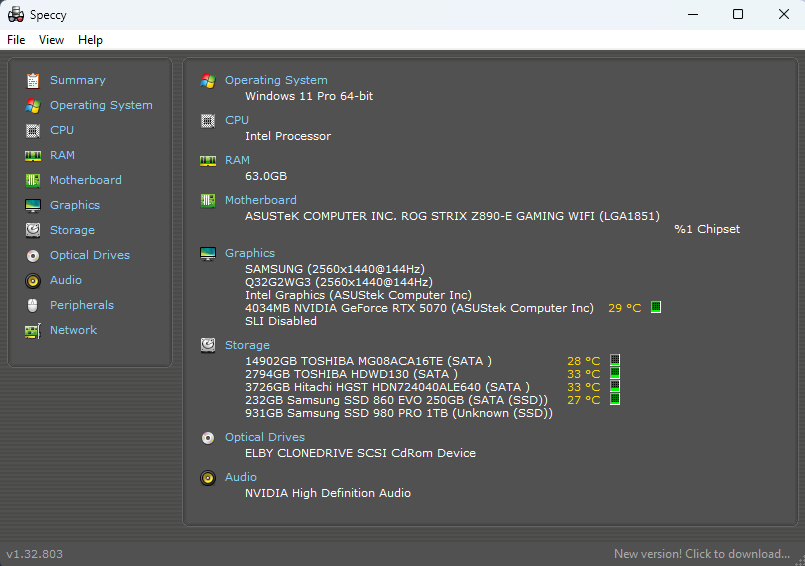
Task: Click the Operating System Windows flag sidebar icon
Action: click(x=33, y=106)
